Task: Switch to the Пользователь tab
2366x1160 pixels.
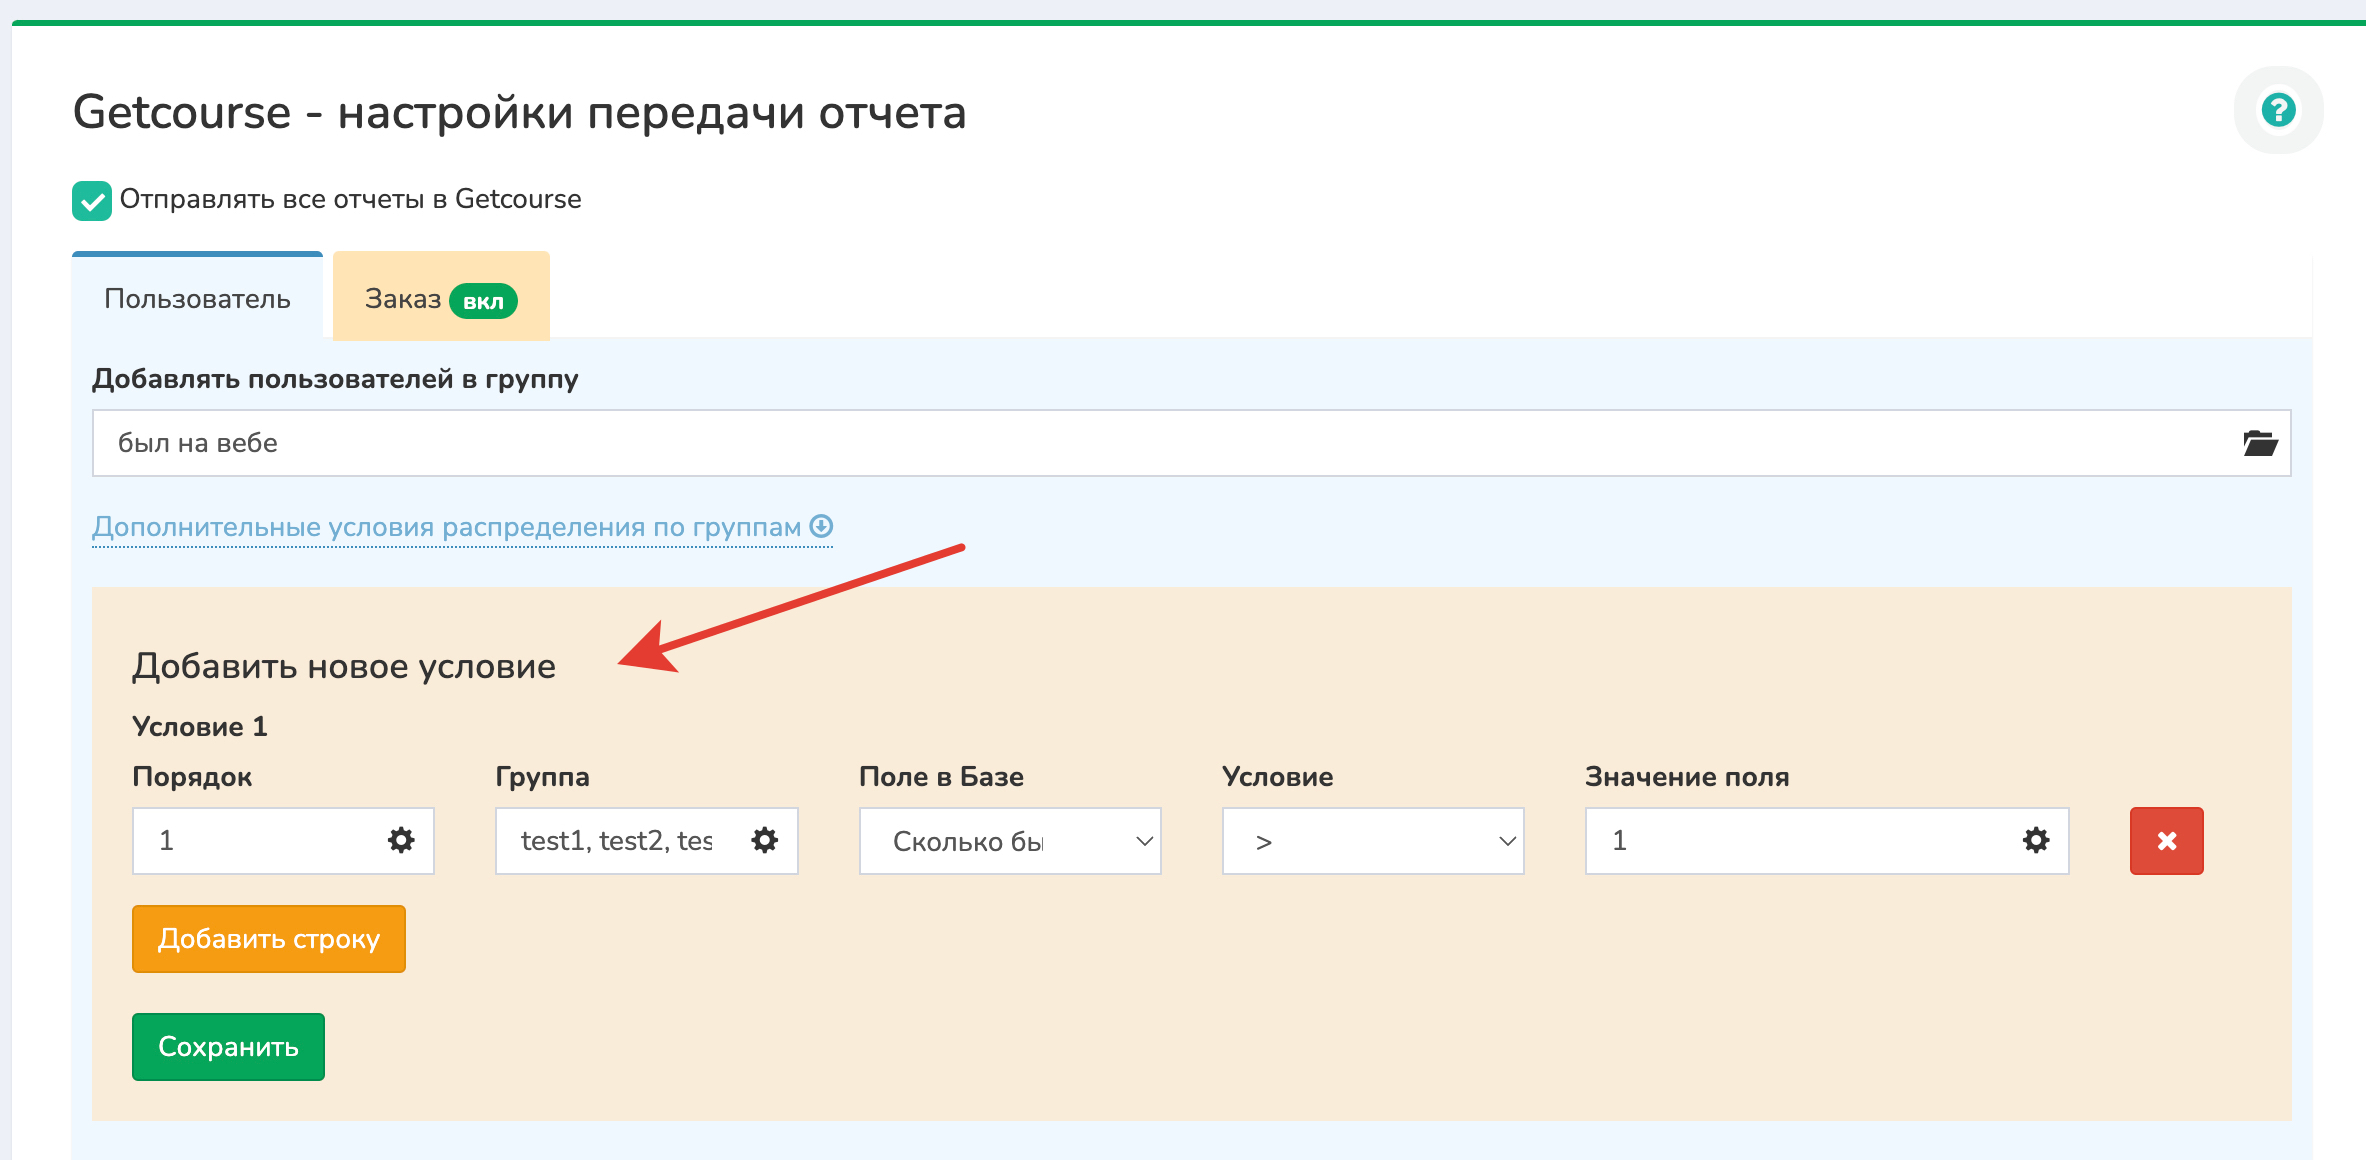Action: [x=197, y=299]
